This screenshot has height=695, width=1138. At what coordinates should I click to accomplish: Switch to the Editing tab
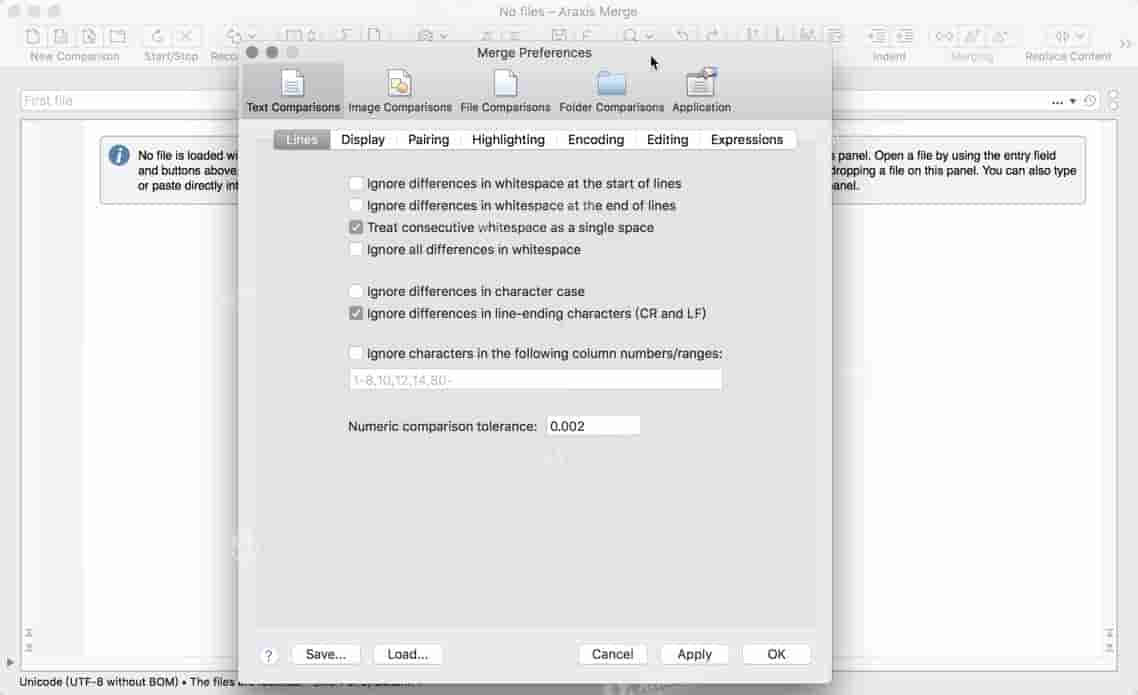(x=667, y=139)
